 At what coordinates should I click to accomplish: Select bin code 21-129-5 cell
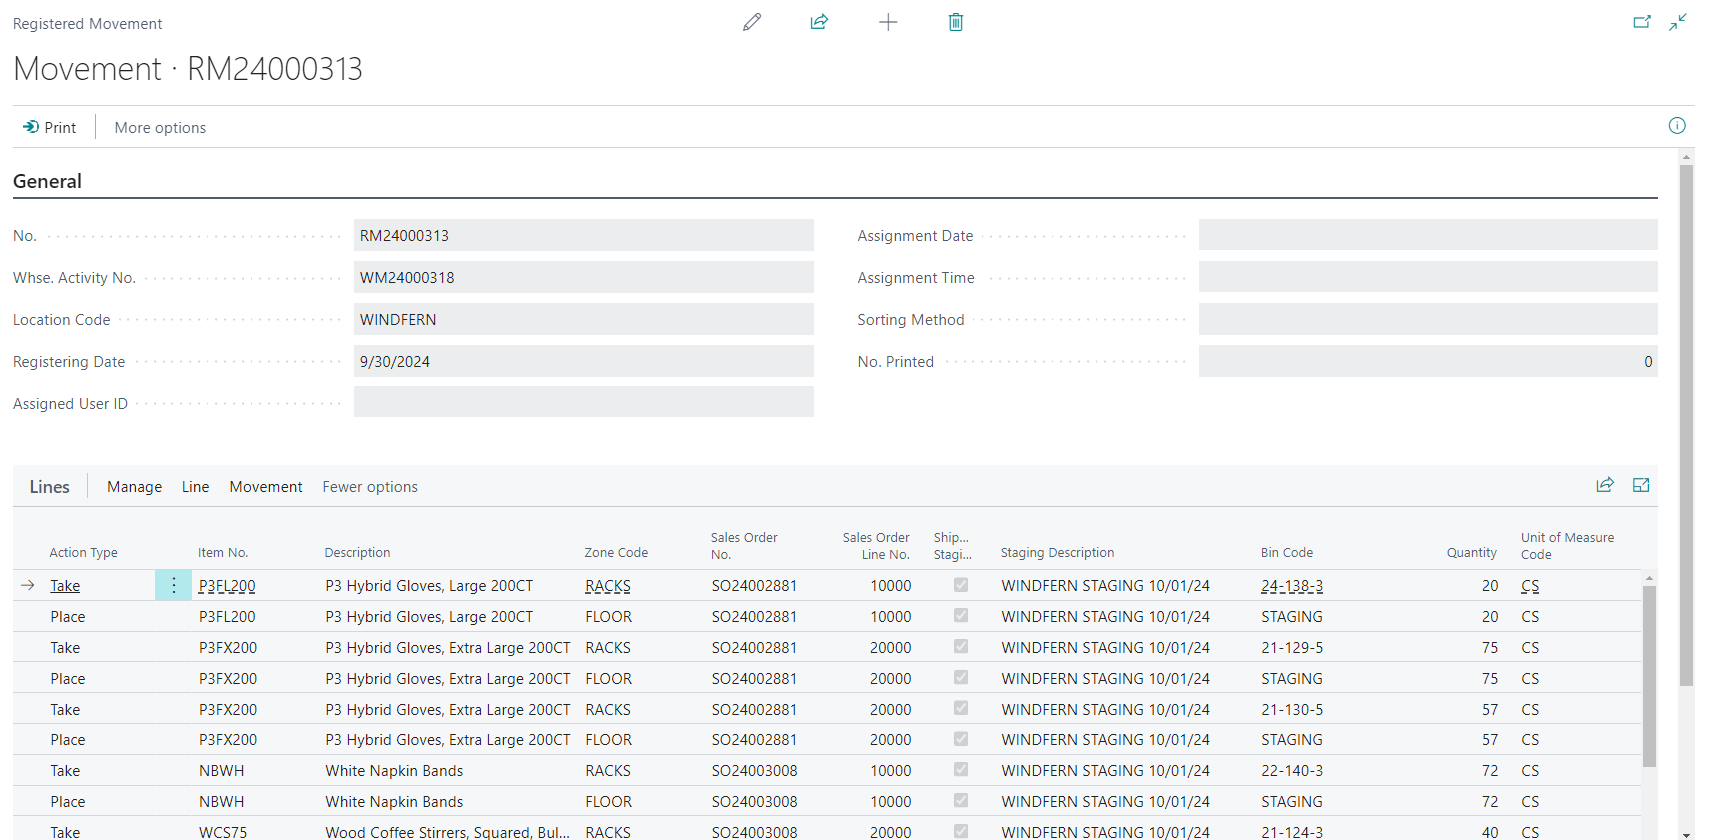[x=1292, y=647]
